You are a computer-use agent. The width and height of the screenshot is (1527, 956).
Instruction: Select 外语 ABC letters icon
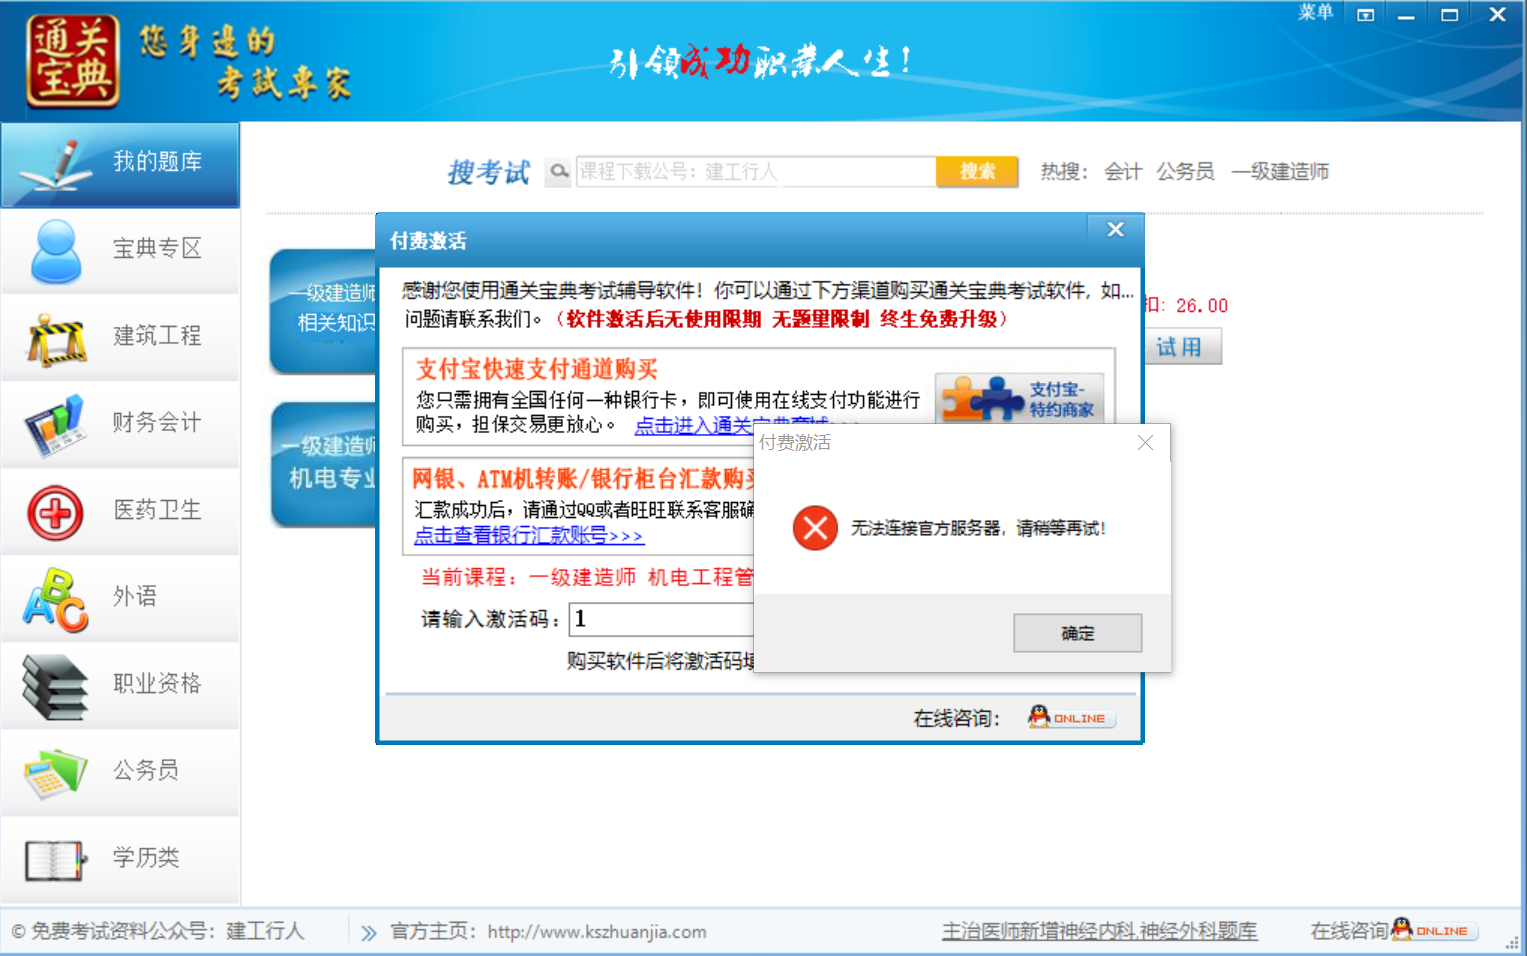[56, 600]
